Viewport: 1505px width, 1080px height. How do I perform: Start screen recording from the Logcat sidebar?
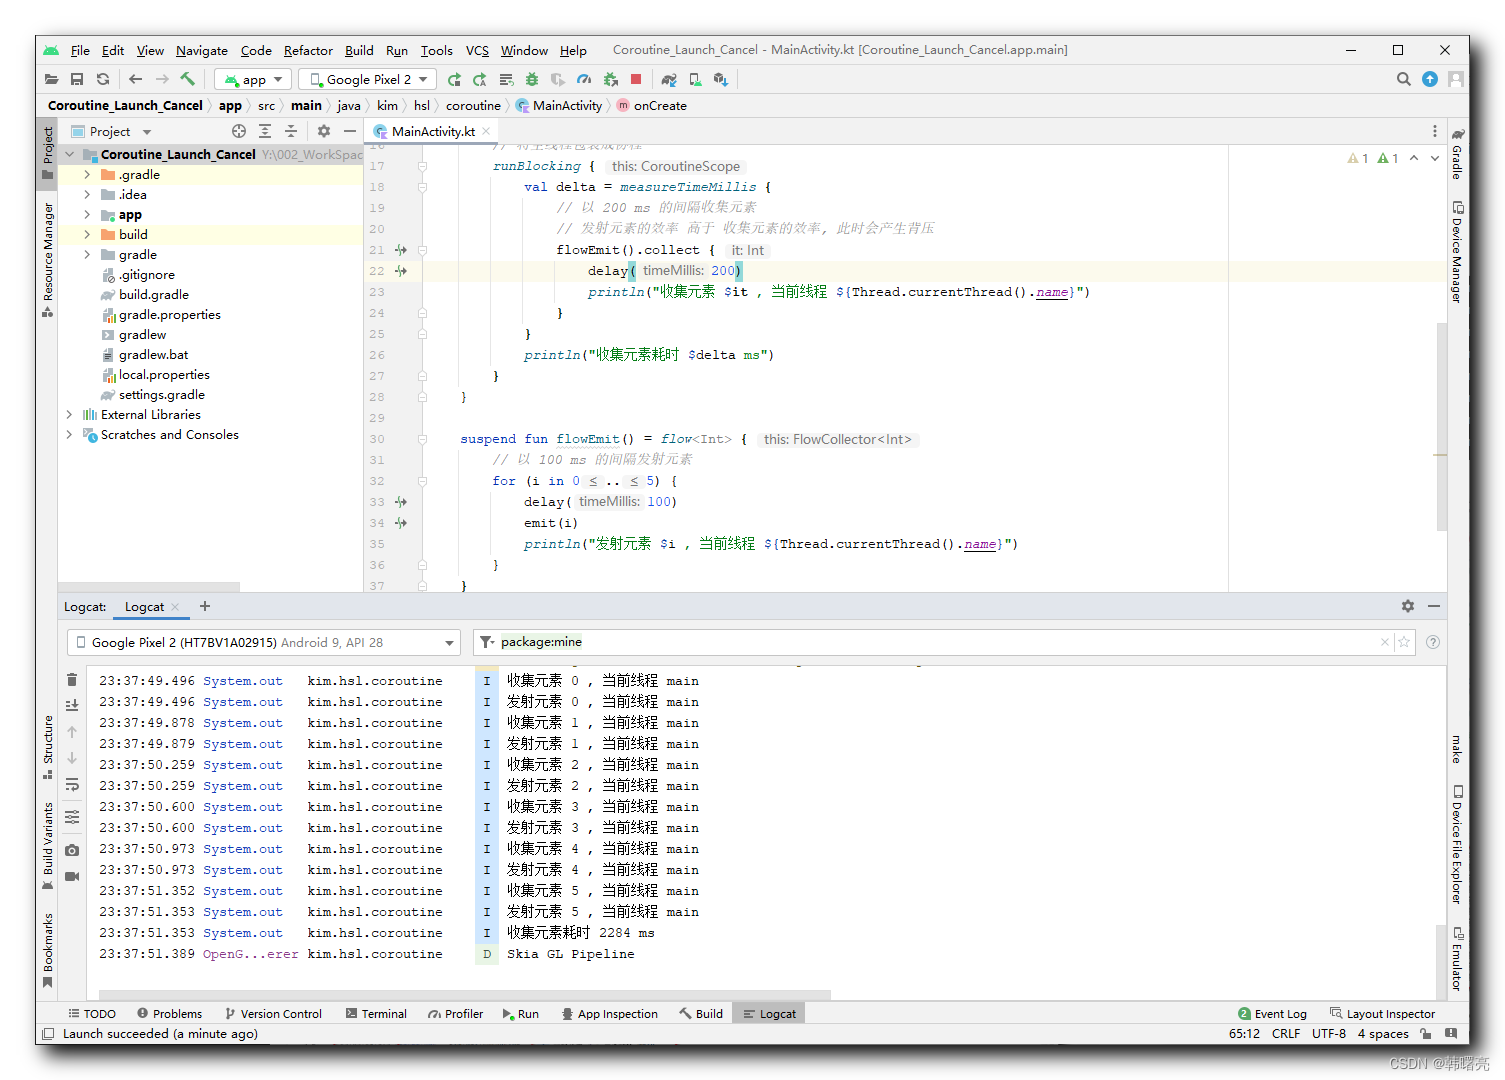[x=72, y=876]
